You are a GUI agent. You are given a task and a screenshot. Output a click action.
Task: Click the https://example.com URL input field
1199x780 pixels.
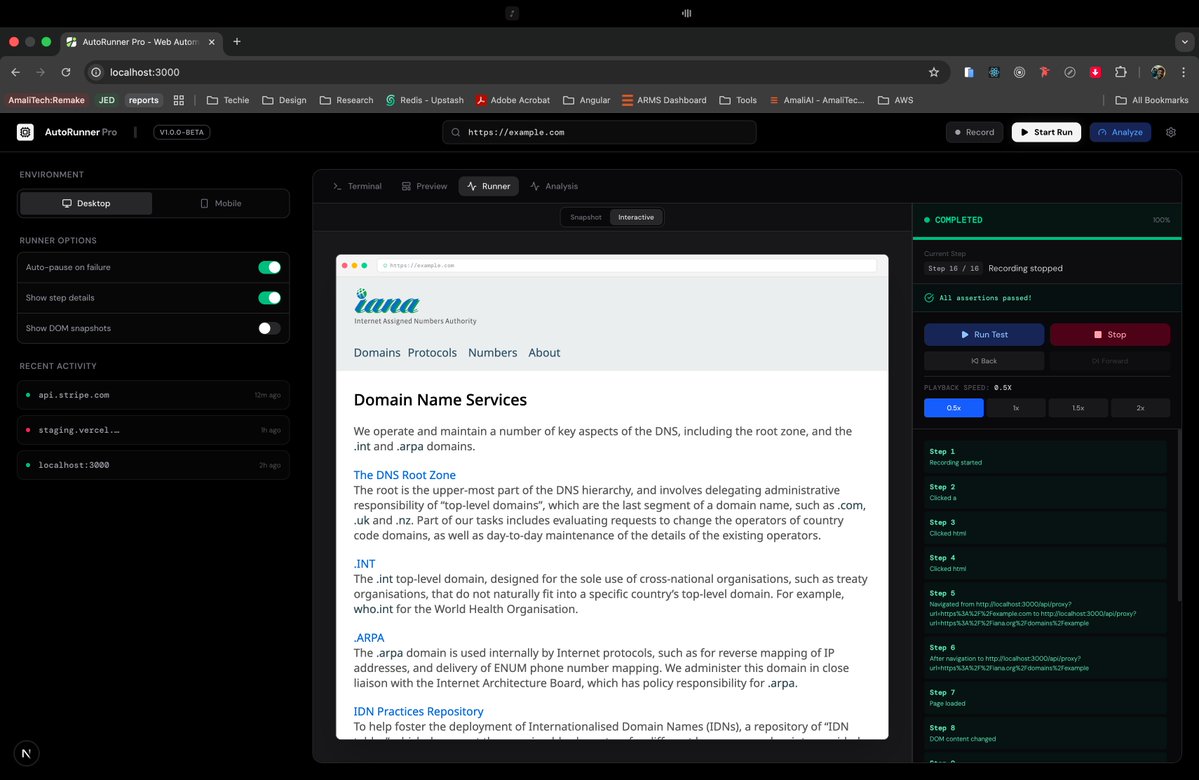598,132
